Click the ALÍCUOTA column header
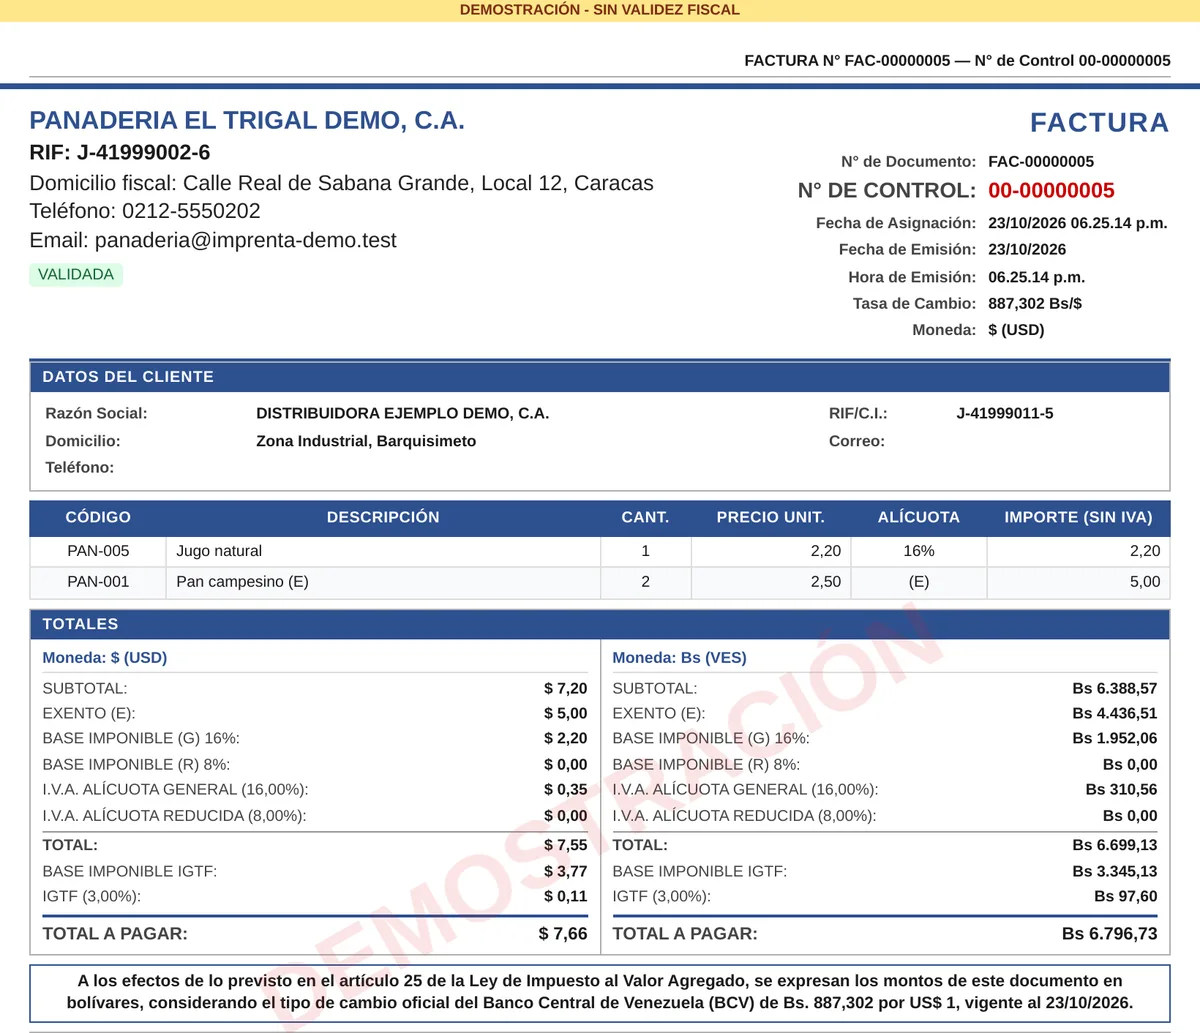Viewport: 1200px width, 1033px height. 919,517
